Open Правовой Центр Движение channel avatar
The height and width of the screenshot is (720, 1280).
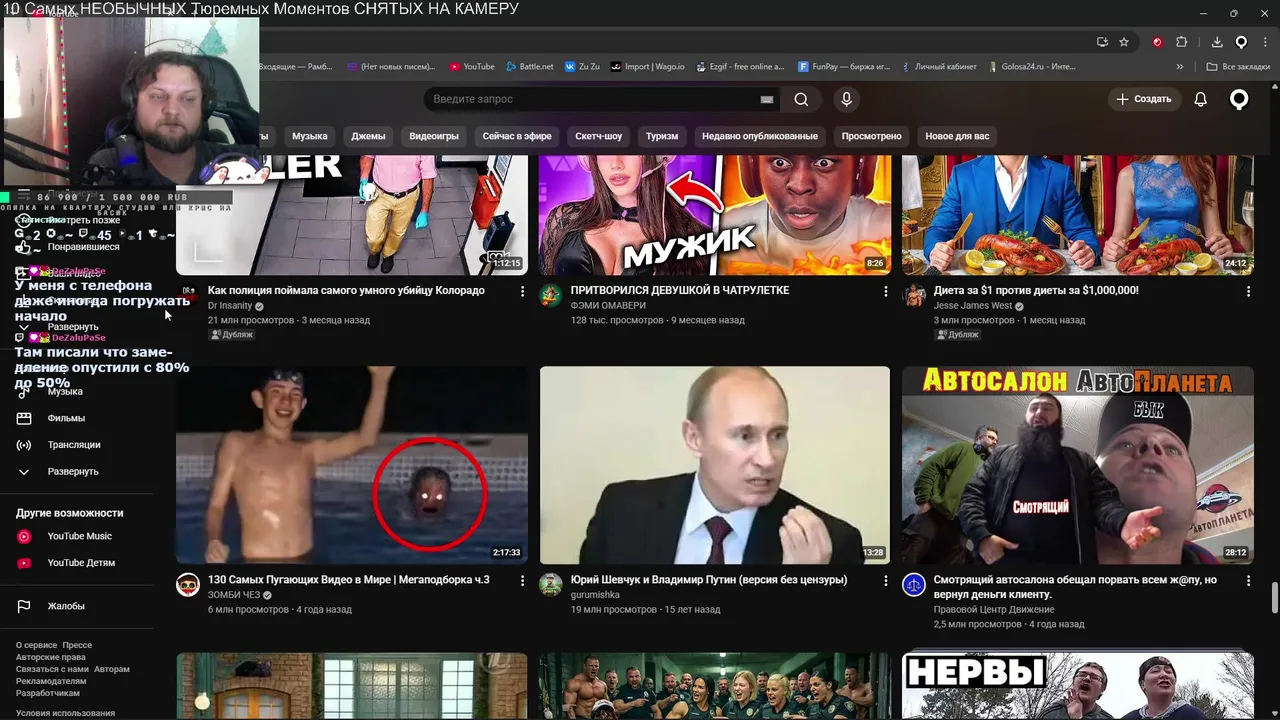coord(914,584)
